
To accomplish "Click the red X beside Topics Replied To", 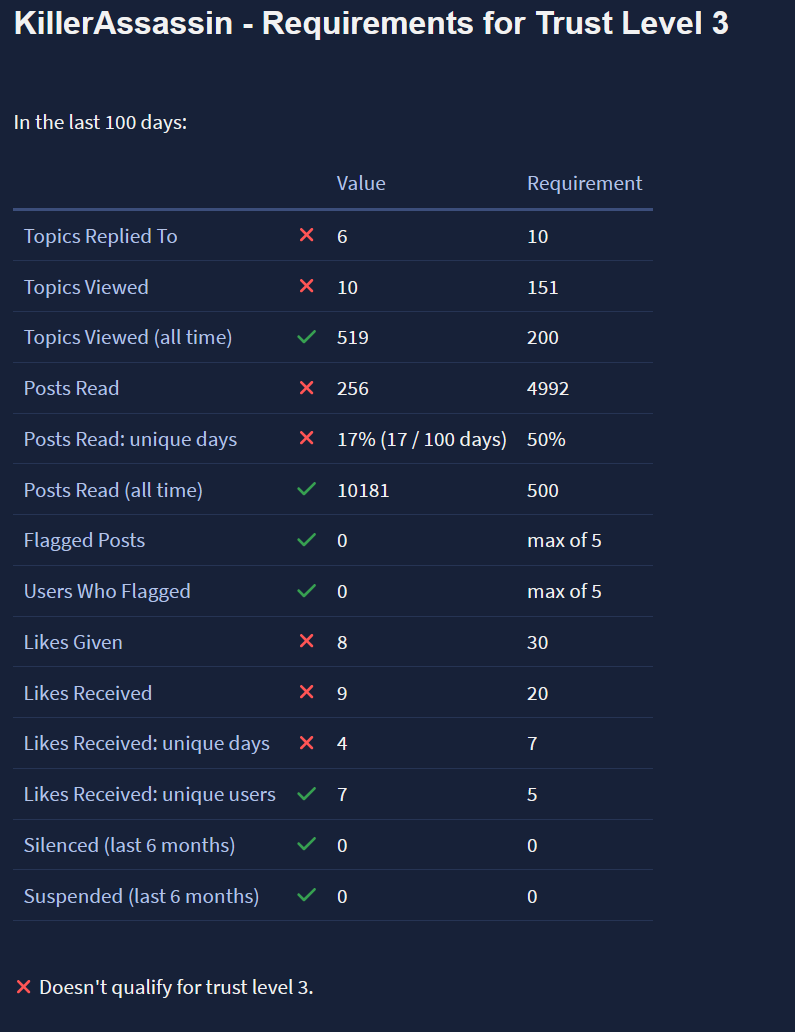I will 307,236.
